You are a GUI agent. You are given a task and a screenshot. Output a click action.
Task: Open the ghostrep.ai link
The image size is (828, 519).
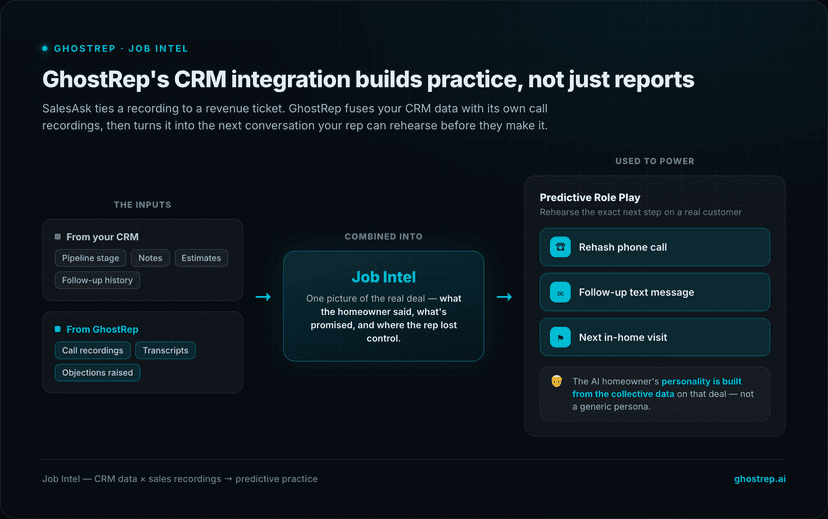tap(759, 479)
